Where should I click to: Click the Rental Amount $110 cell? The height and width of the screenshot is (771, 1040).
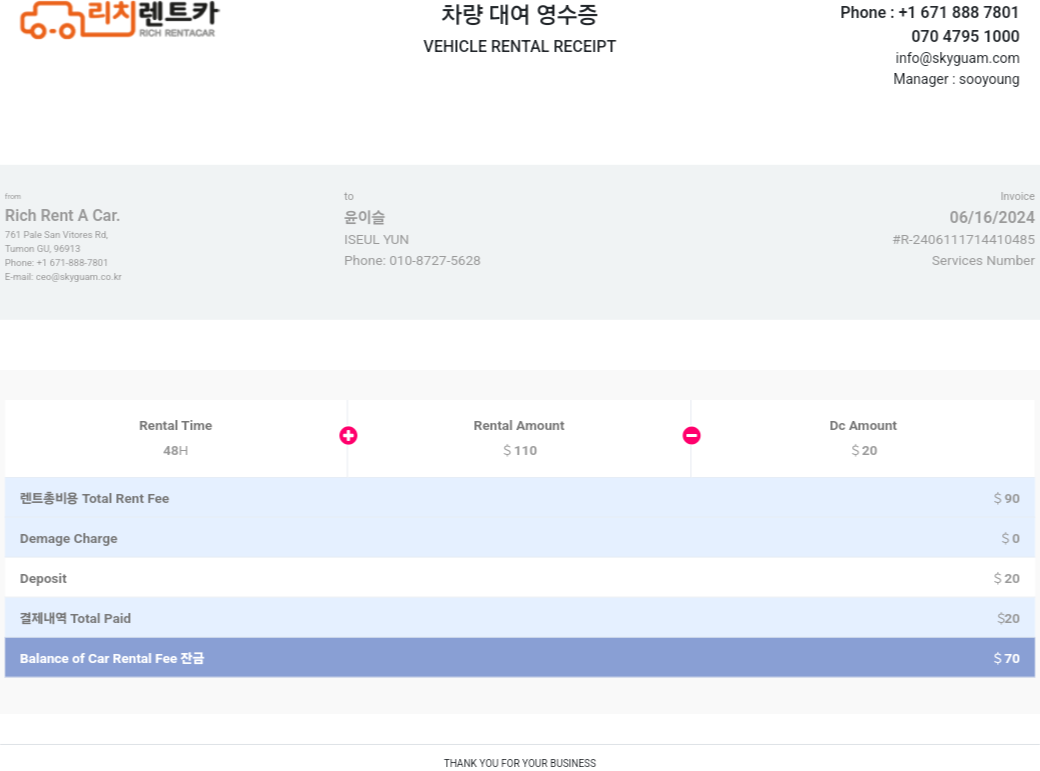(519, 438)
